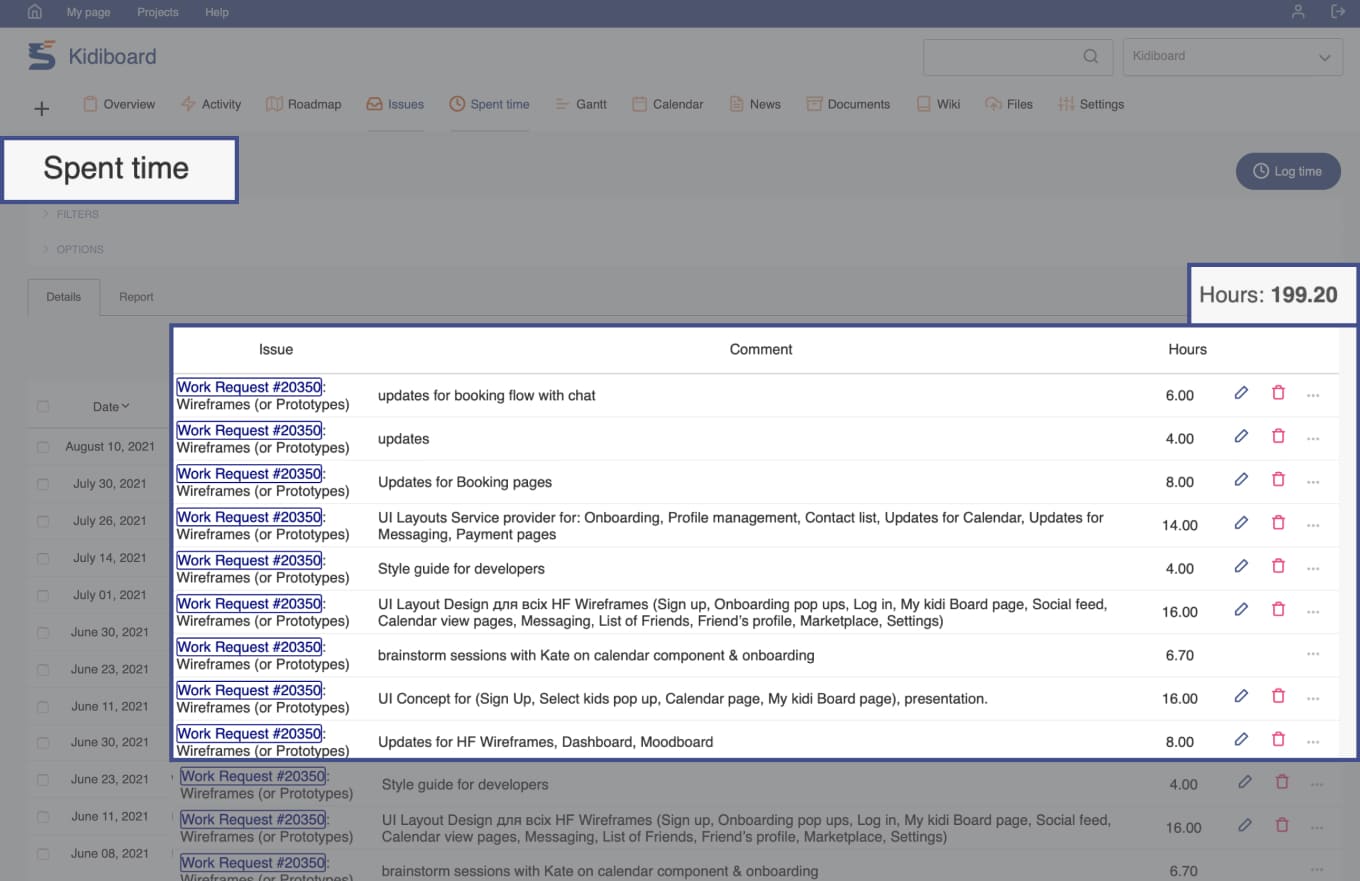Screen dimensions: 1360x881
Task: Toggle the select-all checkbox in table header
Action: coord(43,407)
